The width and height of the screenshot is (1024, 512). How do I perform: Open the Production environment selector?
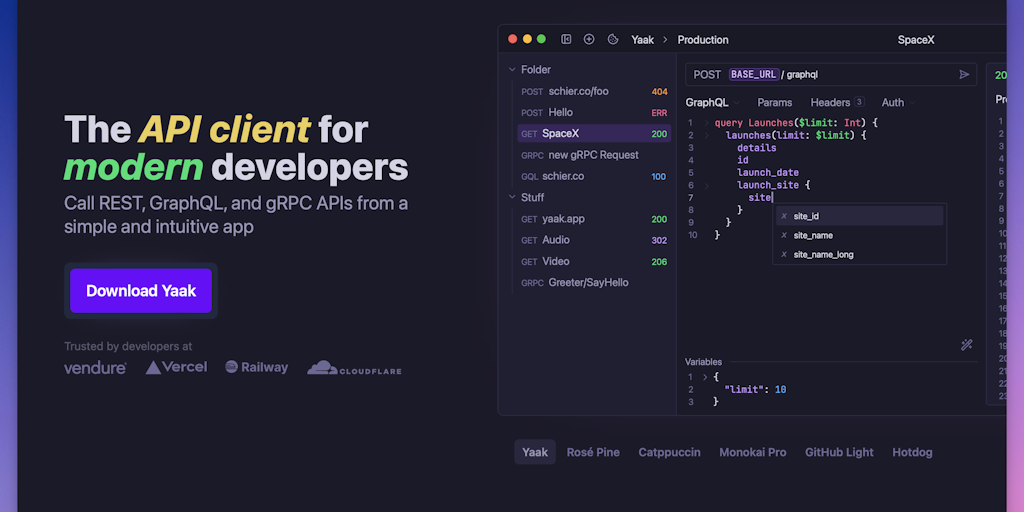coord(703,40)
